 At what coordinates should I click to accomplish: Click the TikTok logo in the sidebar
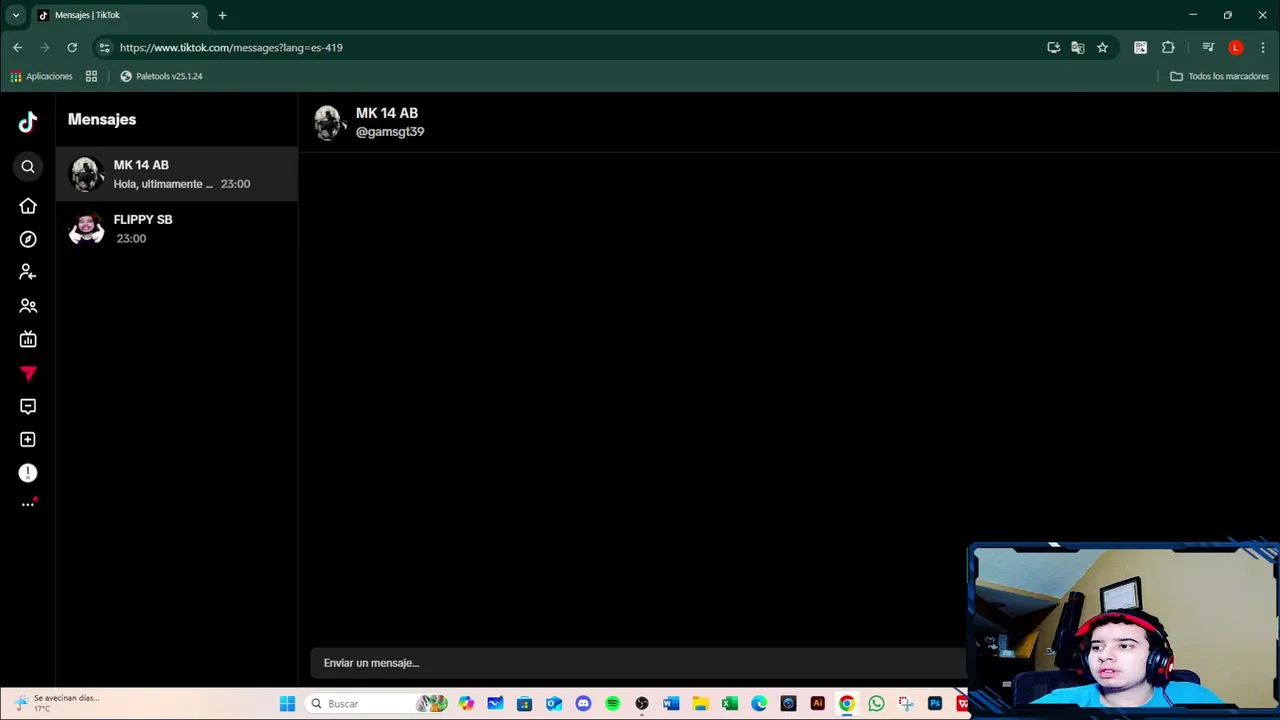tap(28, 122)
